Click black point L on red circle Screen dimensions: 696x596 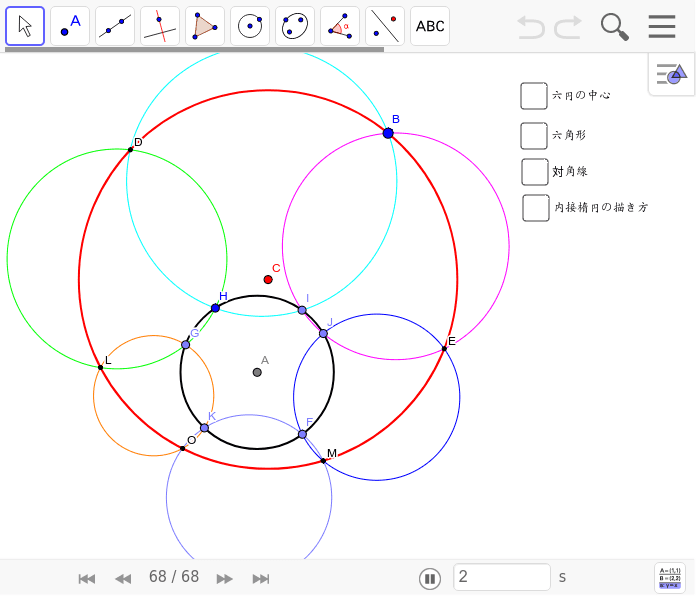(x=100, y=367)
